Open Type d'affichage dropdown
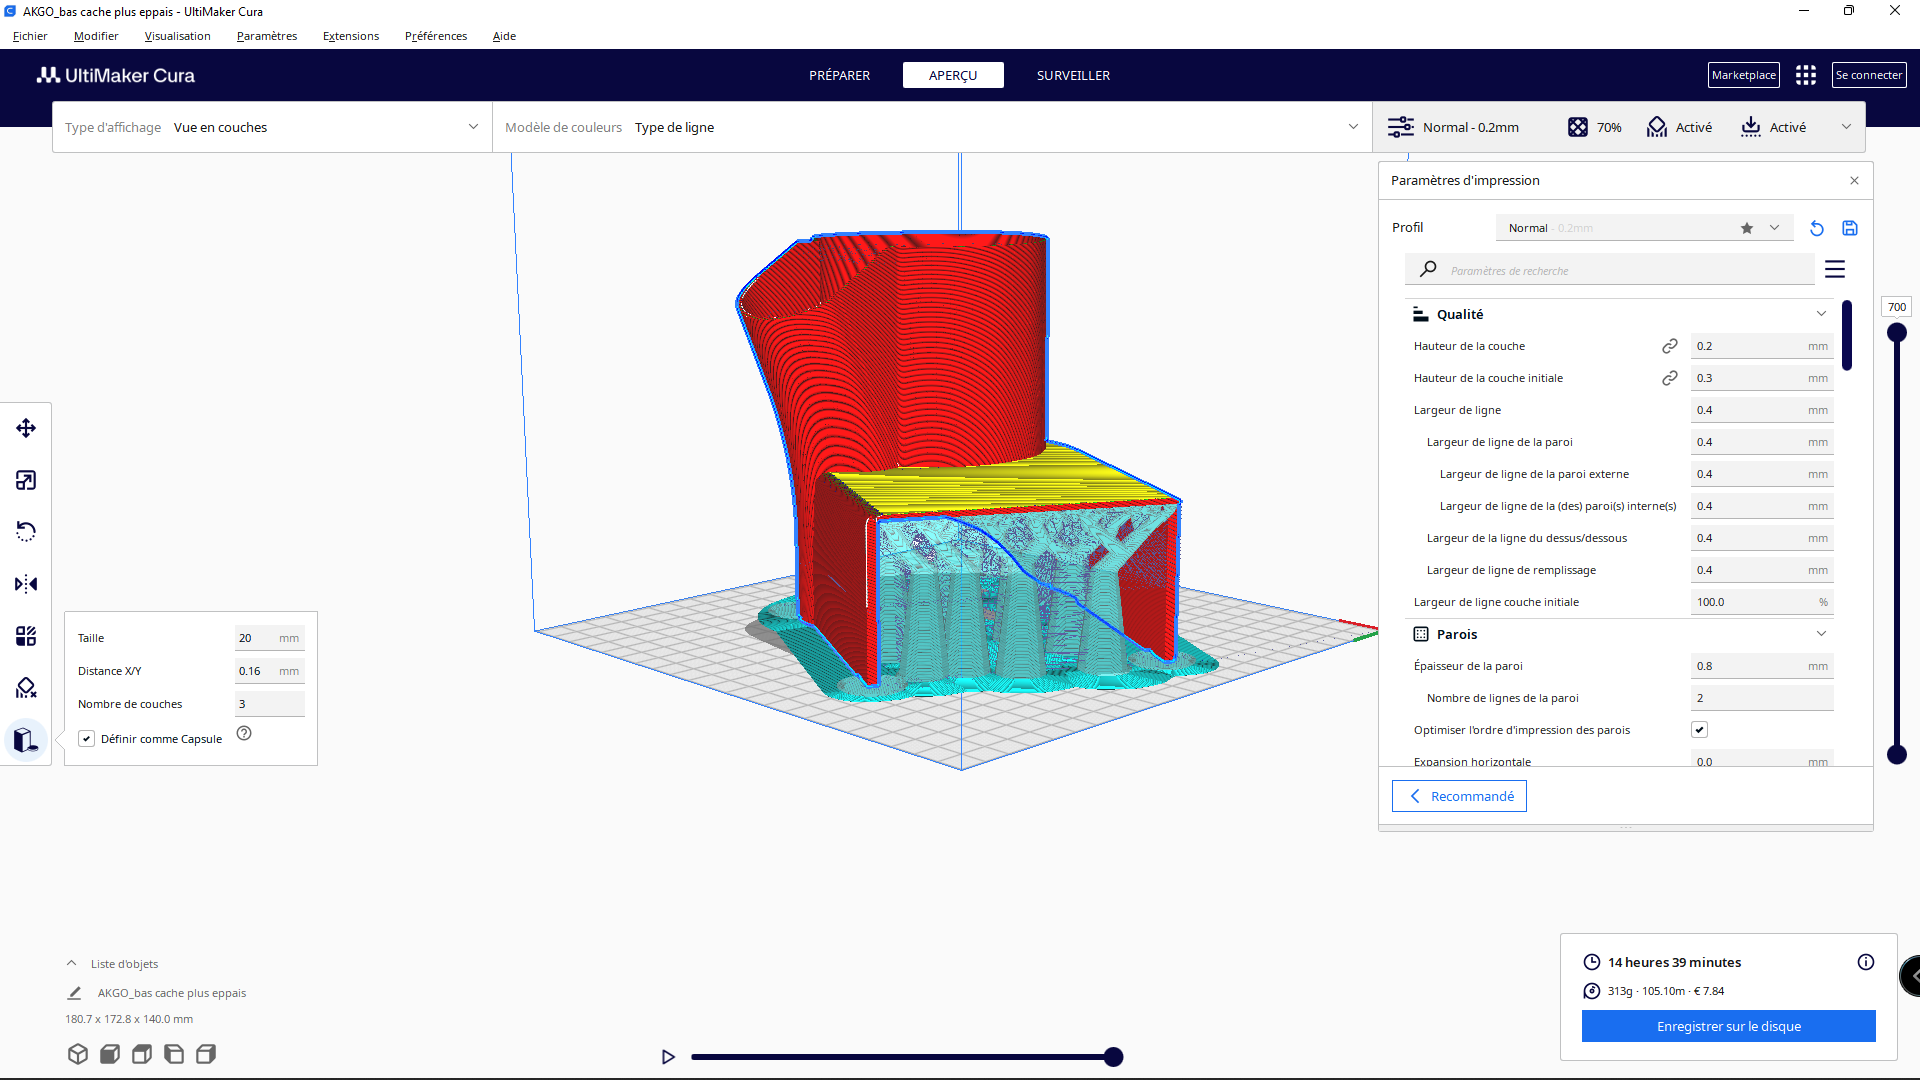The image size is (1920, 1080). [272, 127]
